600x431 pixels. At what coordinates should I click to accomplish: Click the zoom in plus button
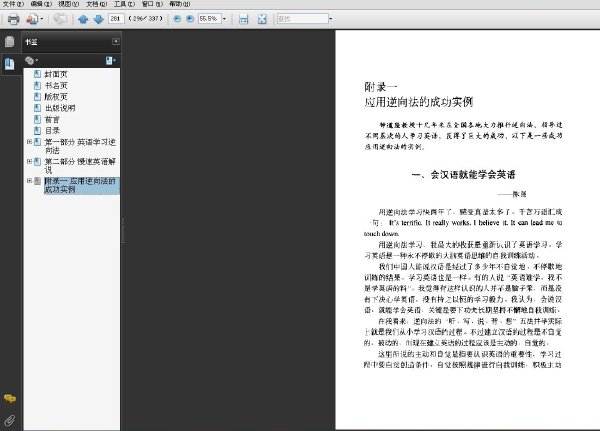pos(190,18)
